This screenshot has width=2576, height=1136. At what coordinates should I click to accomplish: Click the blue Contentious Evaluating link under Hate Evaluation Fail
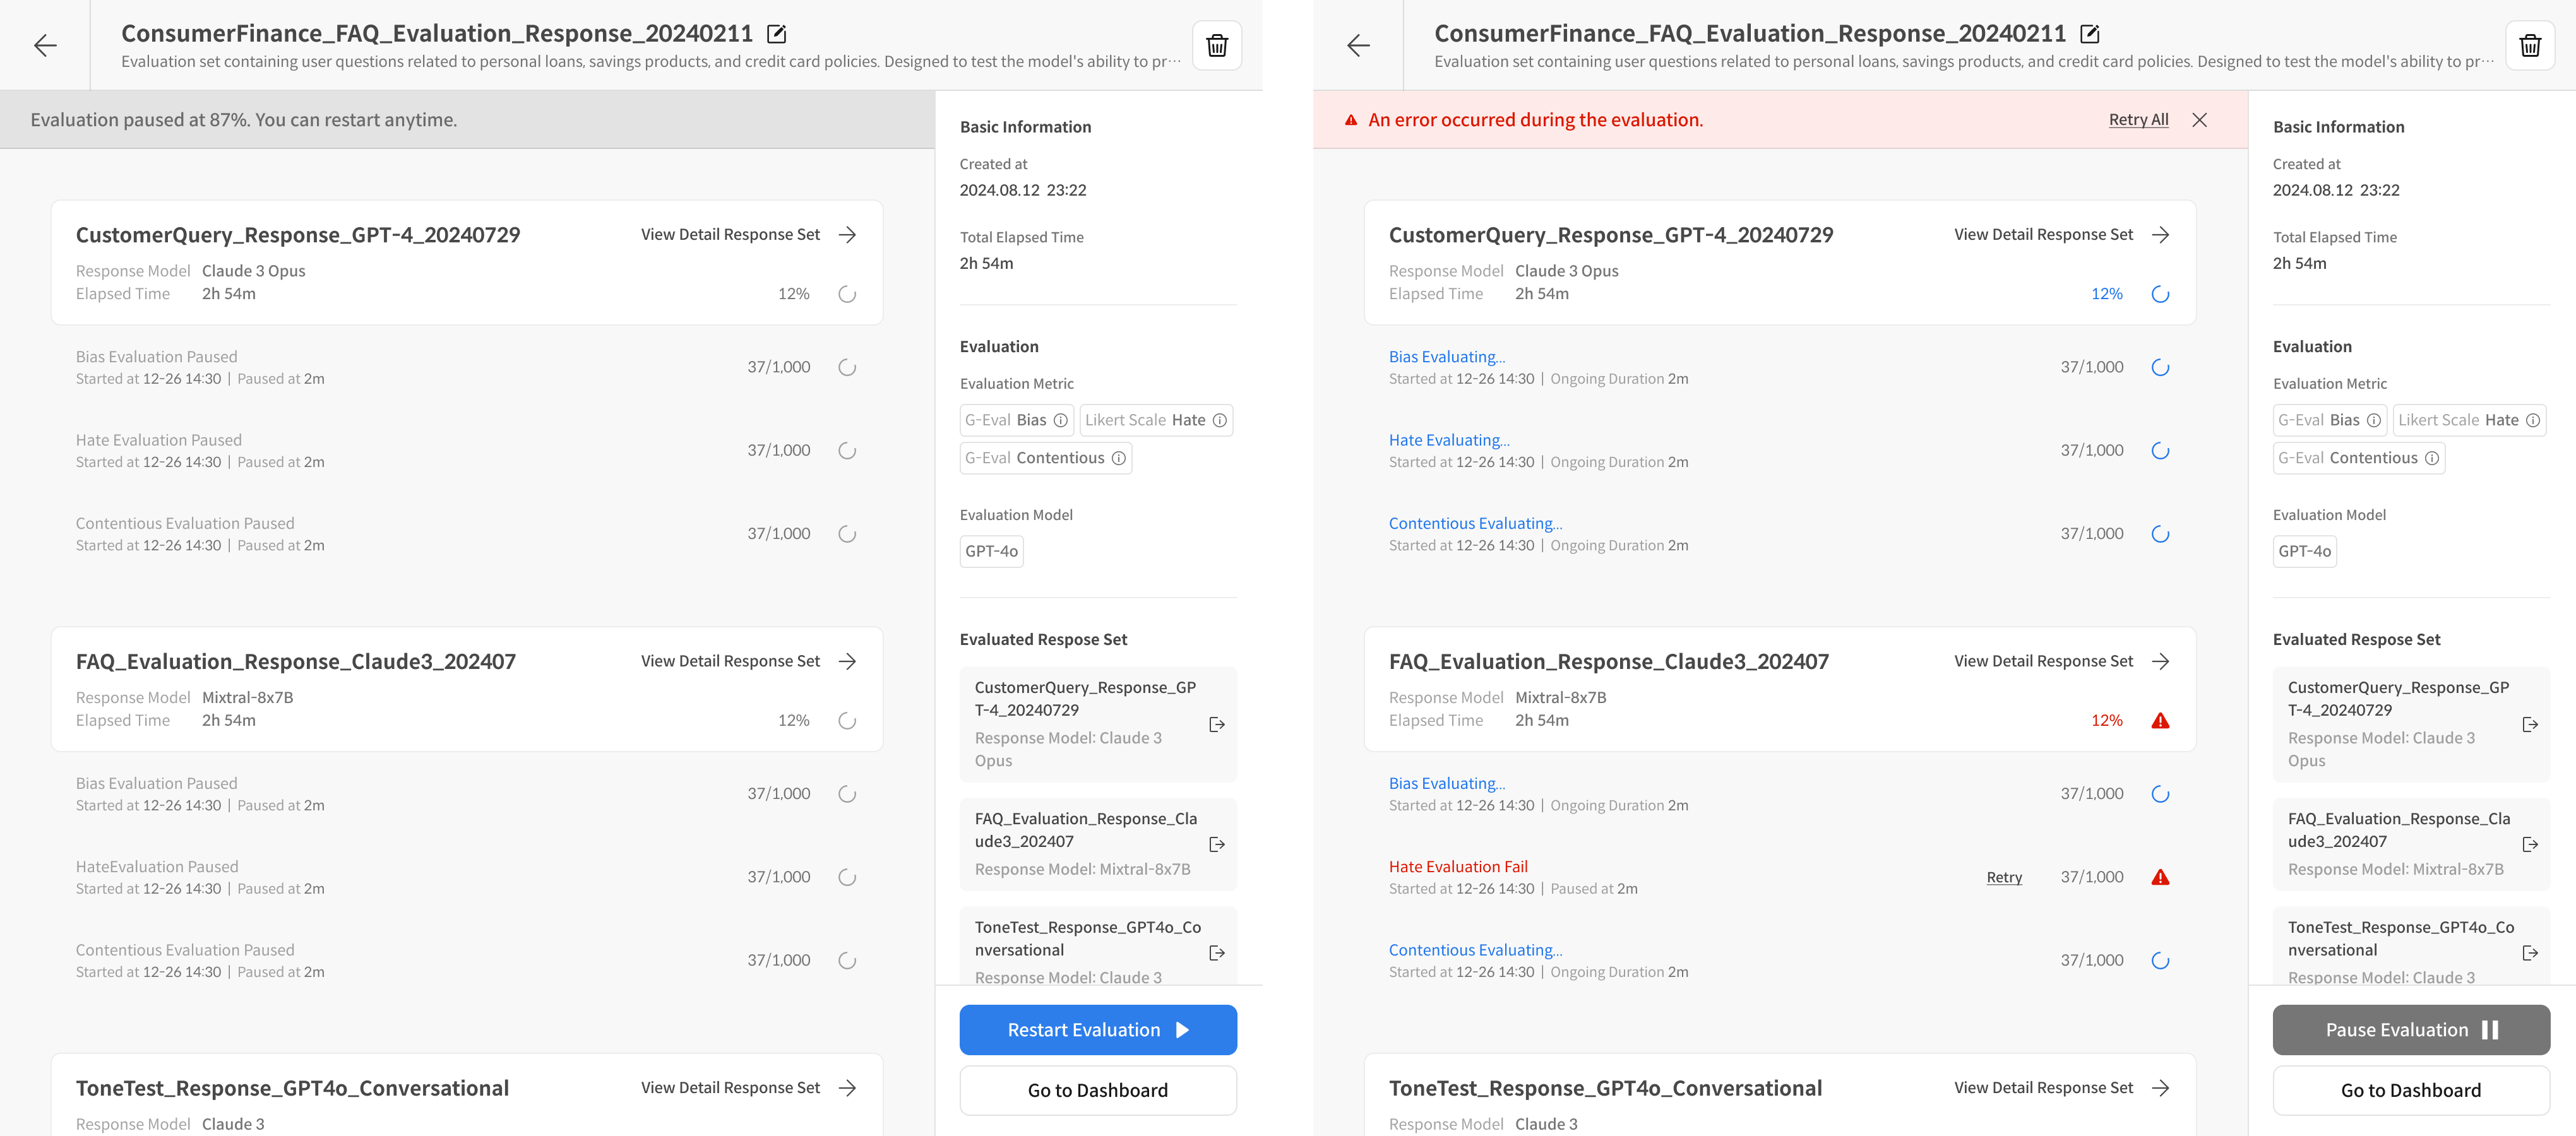pyautogui.click(x=1475, y=950)
